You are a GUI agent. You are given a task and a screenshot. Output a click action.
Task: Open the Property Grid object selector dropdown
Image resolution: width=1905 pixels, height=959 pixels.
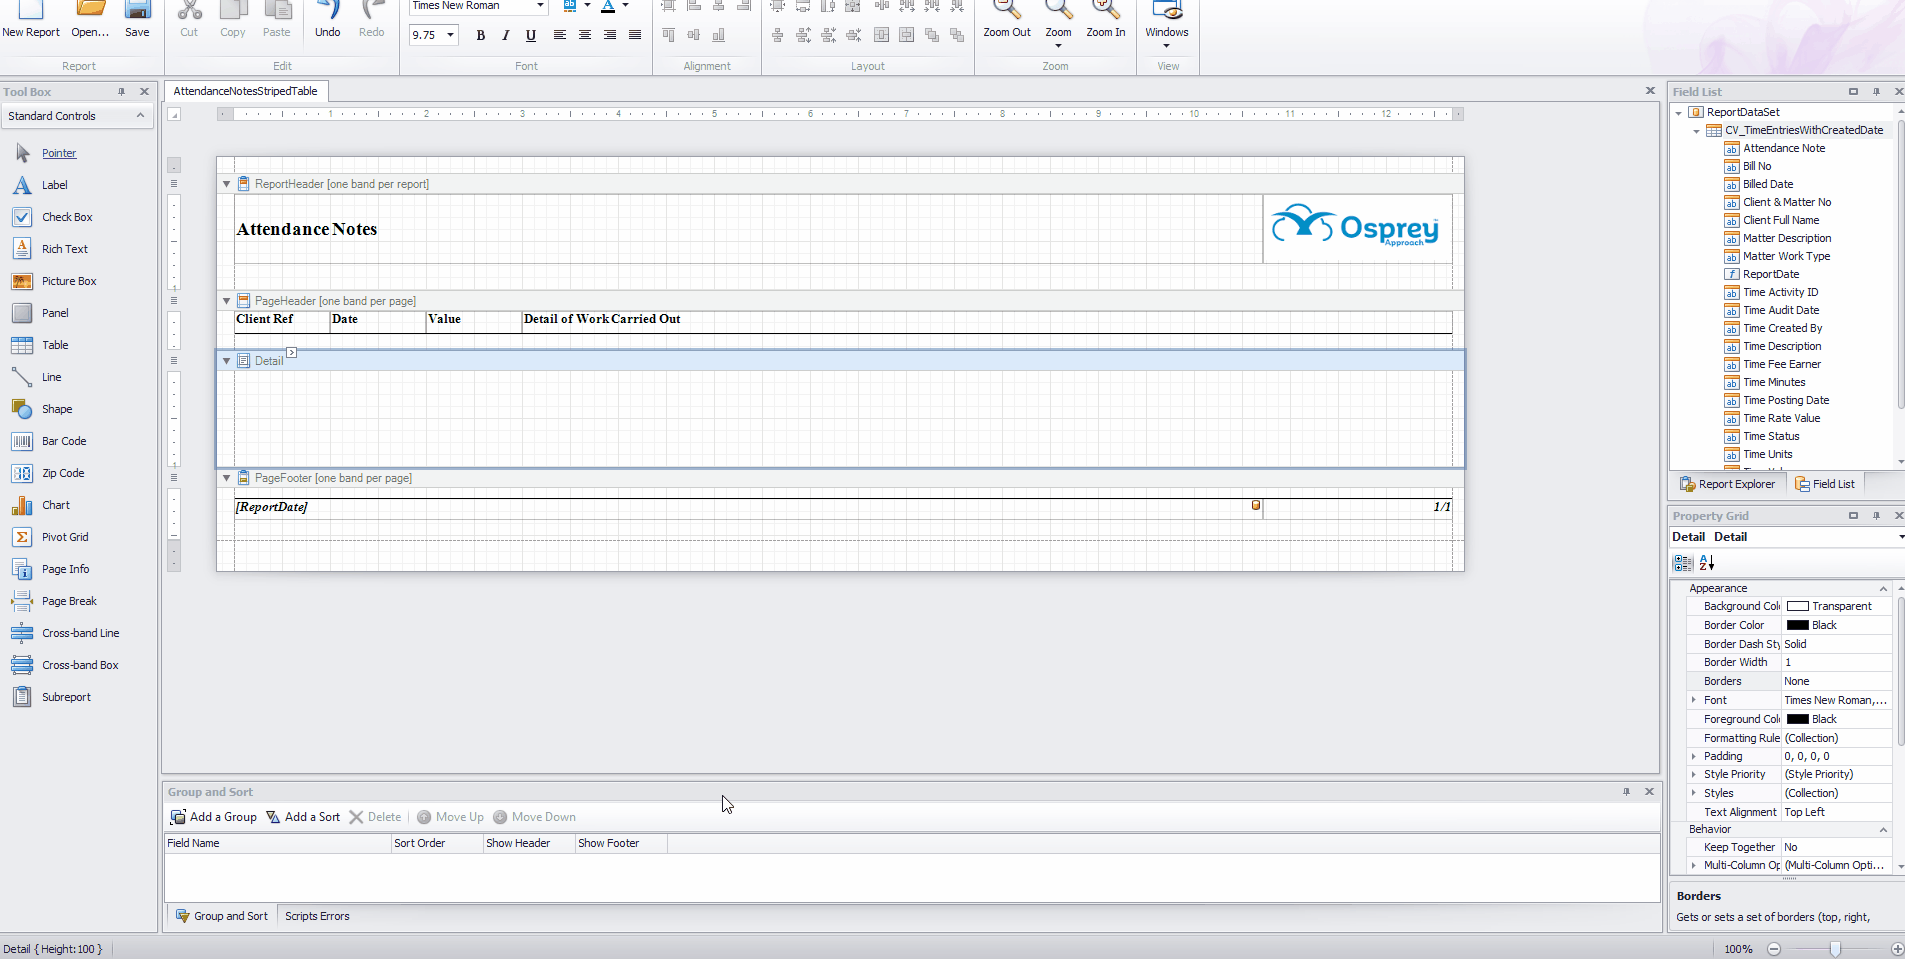pos(1900,537)
